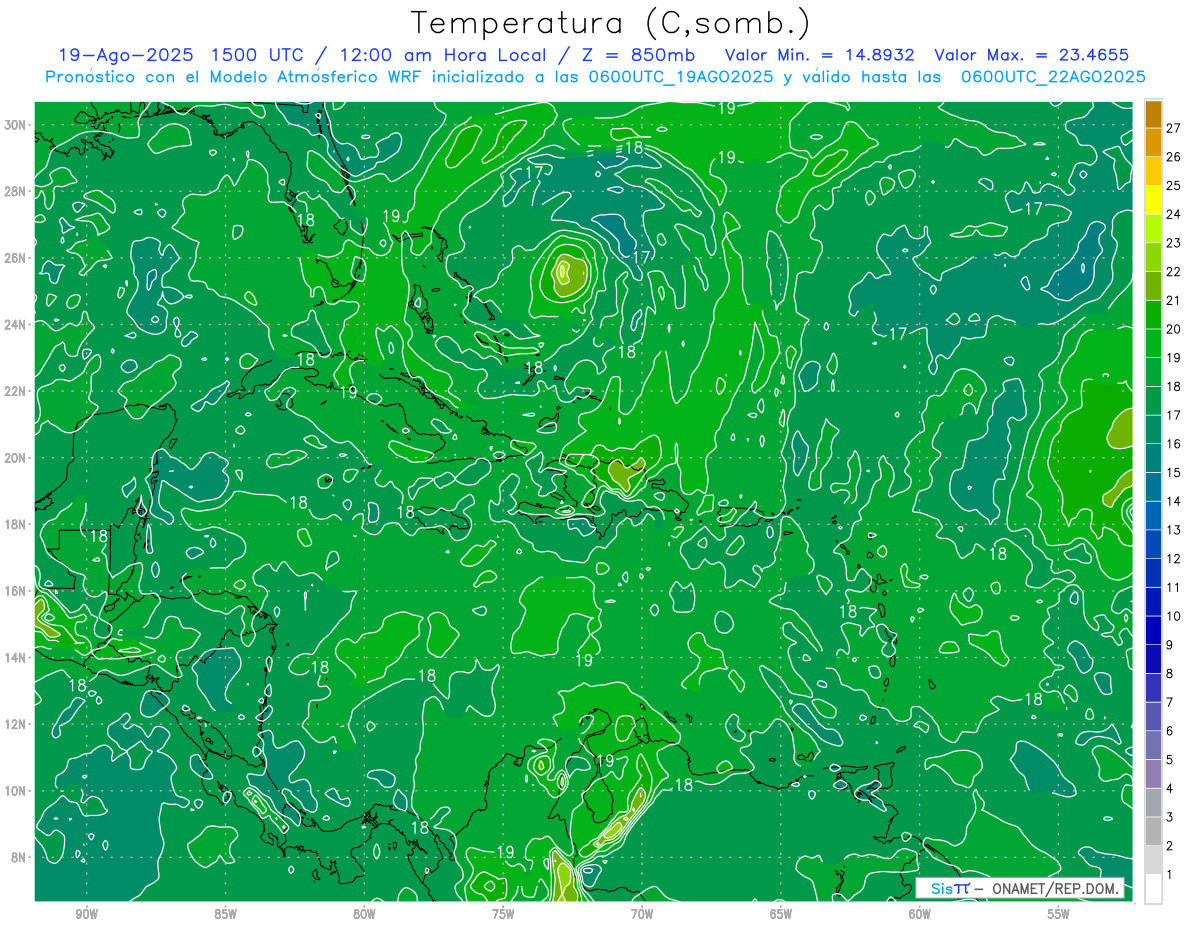This screenshot has width=1200, height=927.
Task: Click legend scale value '12'
Action: [1173, 559]
